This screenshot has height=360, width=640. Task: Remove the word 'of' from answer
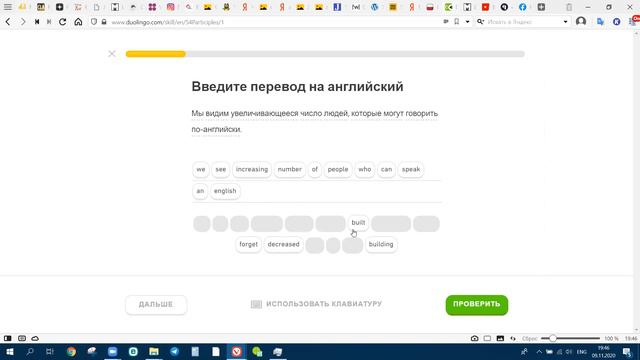point(315,169)
